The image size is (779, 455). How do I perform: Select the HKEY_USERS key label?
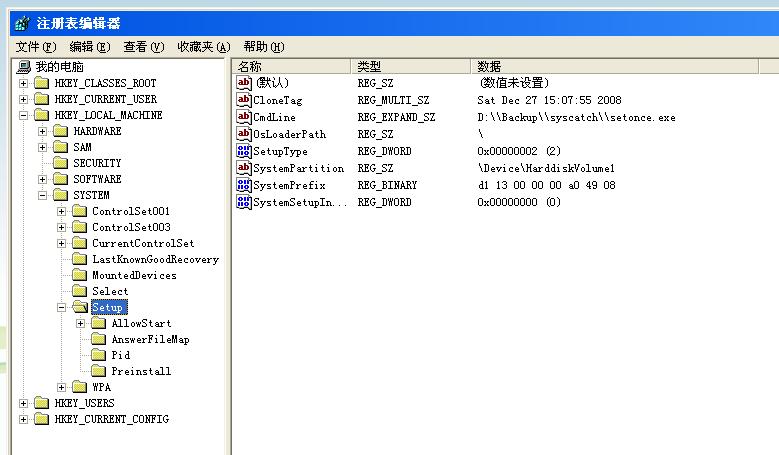pos(84,403)
